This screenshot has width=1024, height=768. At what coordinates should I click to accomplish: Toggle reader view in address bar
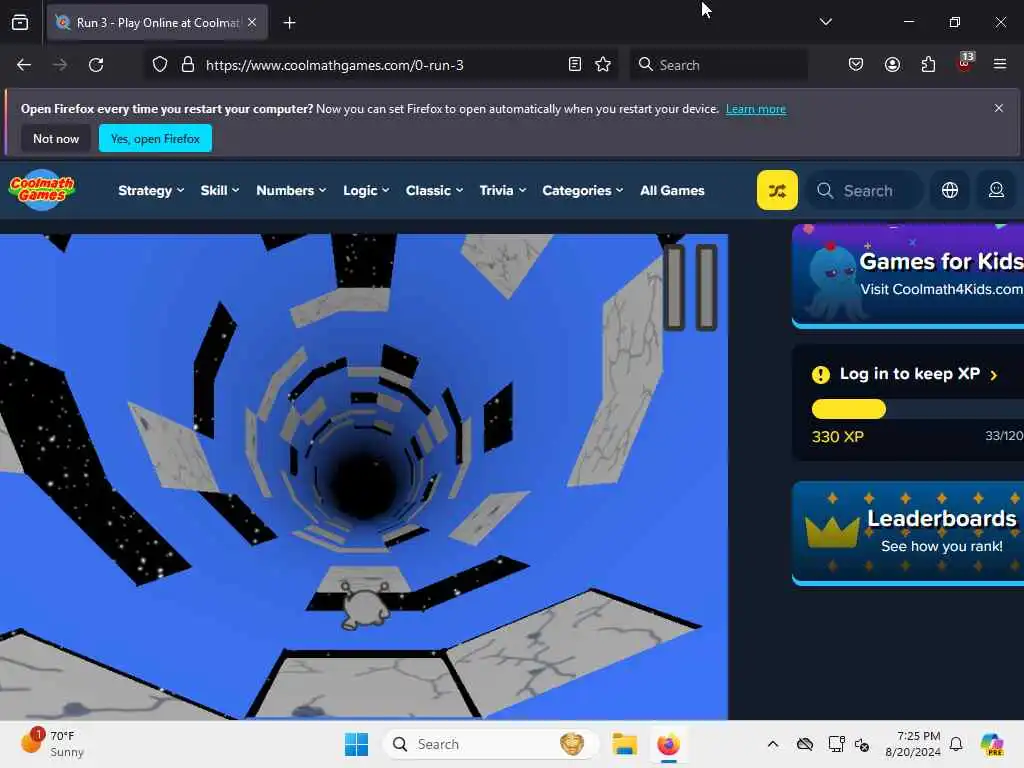(x=575, y=65)
